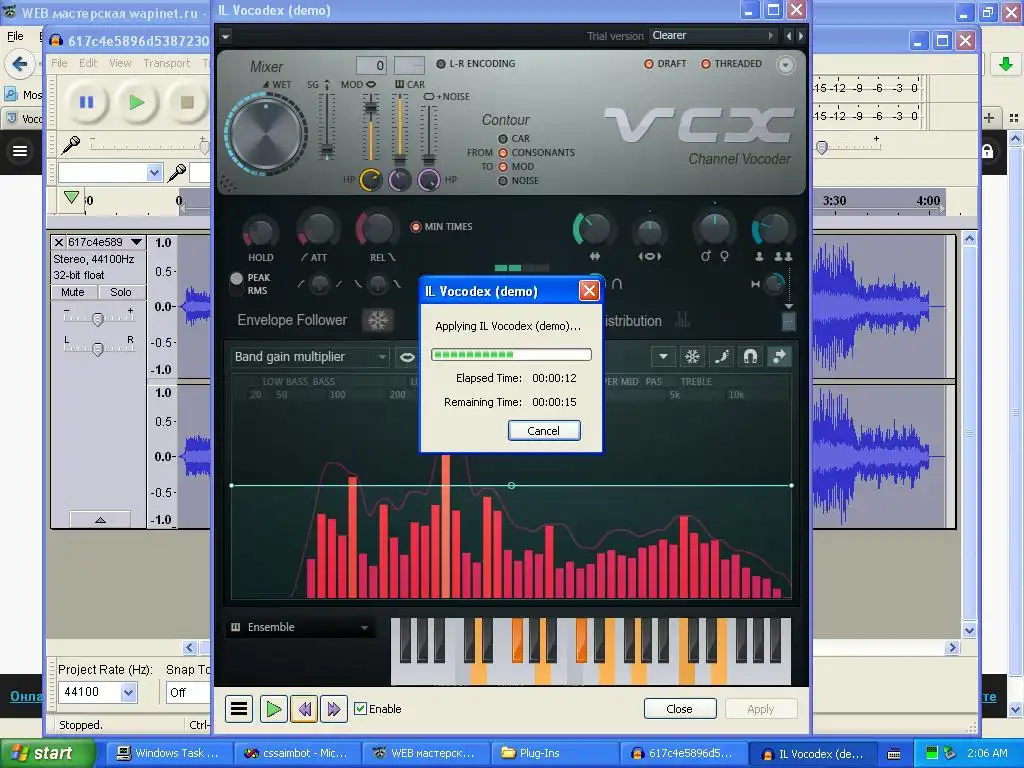This screenshot has width=1024, height=768.
Task: Click the WET mixer knob
Action: coord(266,134)
